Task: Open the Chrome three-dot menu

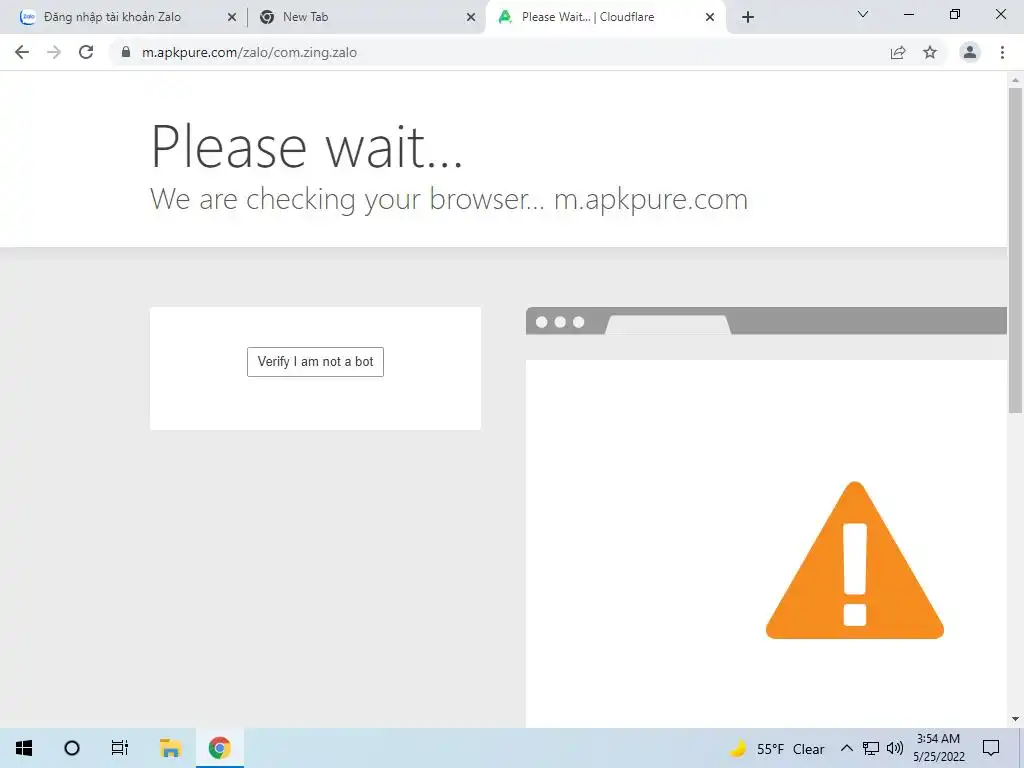Action: pyautogui.click(x=1002, y=52)
